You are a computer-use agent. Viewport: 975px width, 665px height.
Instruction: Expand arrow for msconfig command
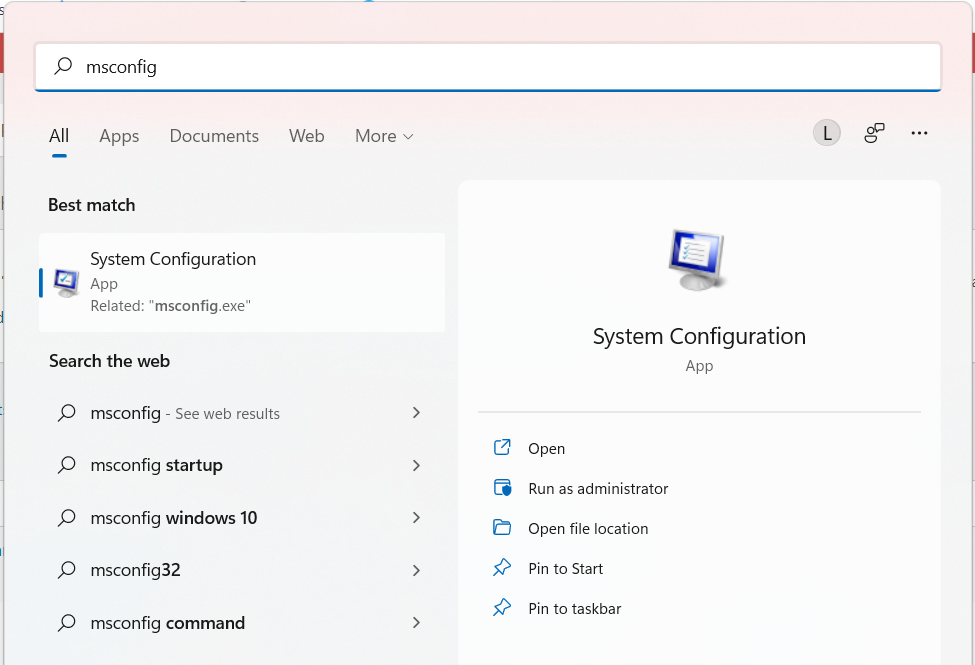tap(416, 623)
